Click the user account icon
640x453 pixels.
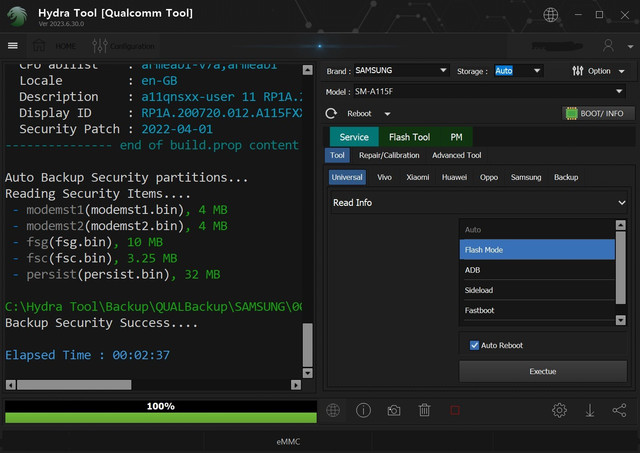tap(608, 45)
